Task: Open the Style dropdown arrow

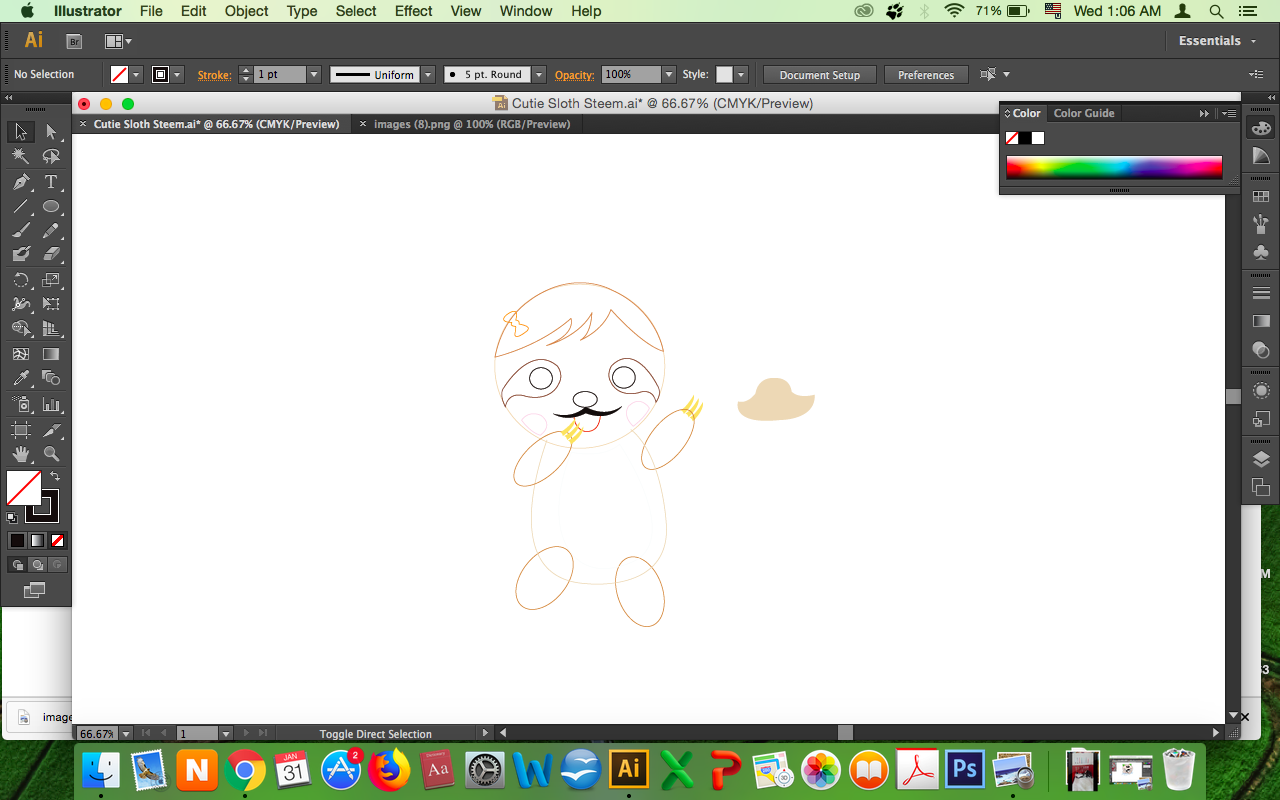Action: pos(740,75)
